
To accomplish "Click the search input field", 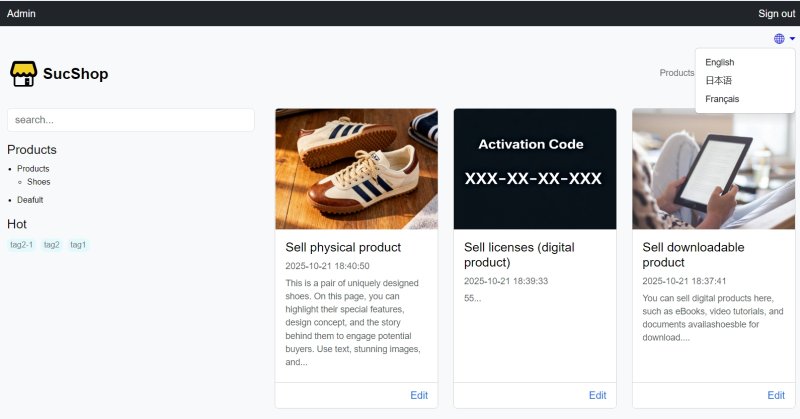I will tap(130, 120).
